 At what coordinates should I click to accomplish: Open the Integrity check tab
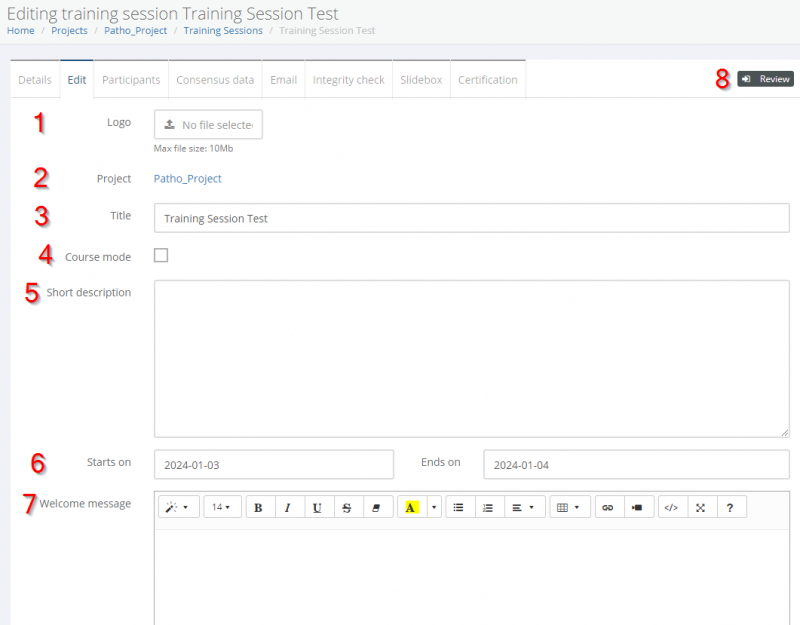(348, 80)
